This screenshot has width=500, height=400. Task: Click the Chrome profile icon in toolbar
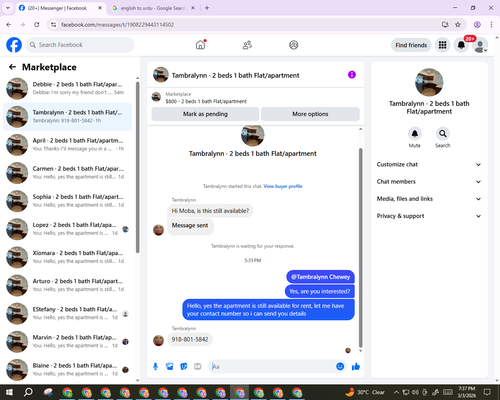coord(477,25)
